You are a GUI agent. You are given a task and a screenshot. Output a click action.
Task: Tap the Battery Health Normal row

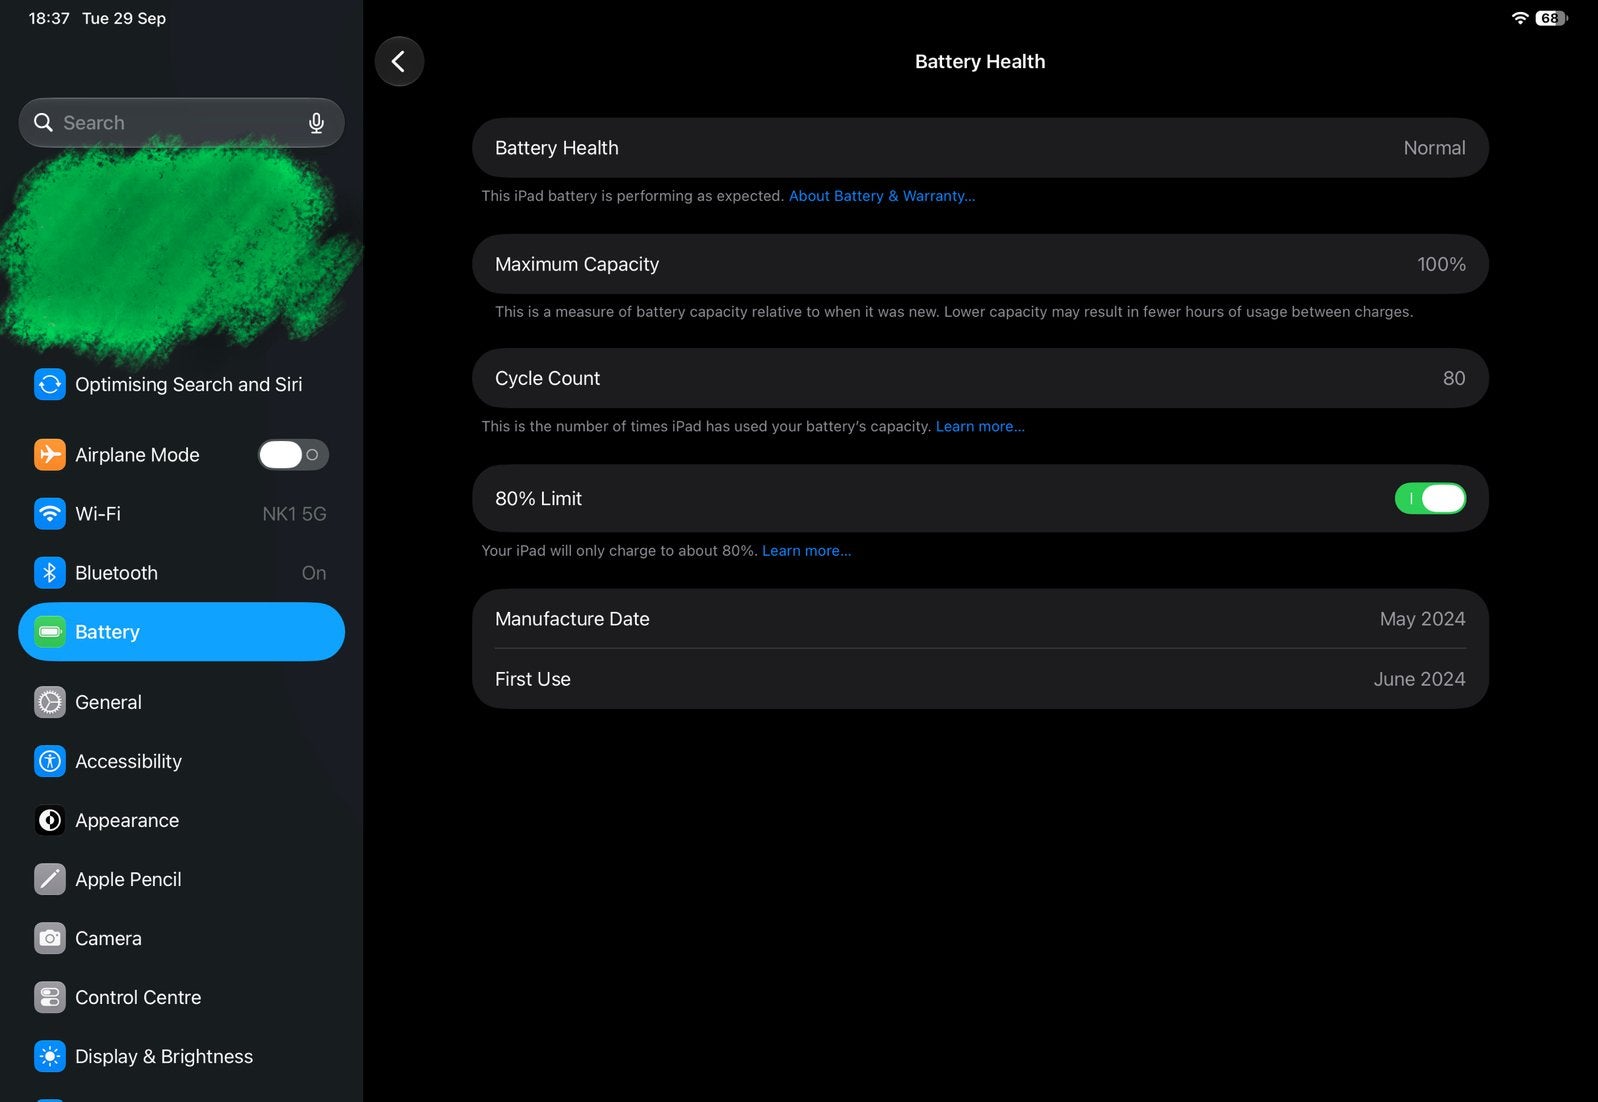980,148
